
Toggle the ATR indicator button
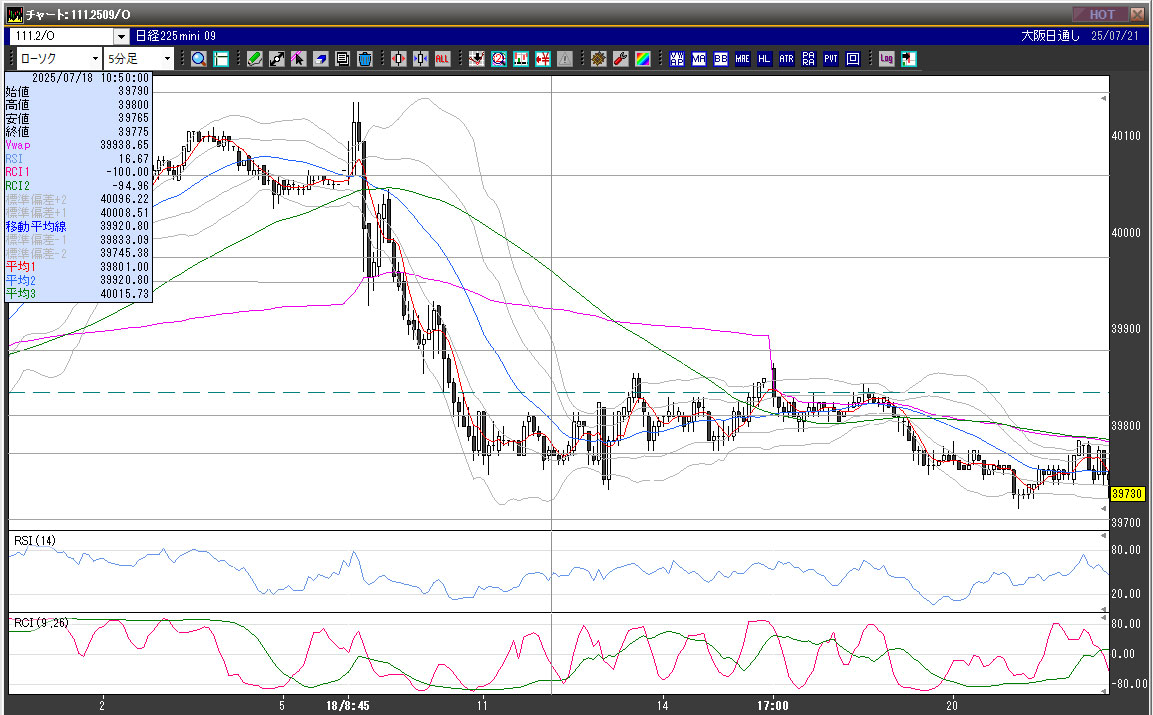click(x=787, y=59)
